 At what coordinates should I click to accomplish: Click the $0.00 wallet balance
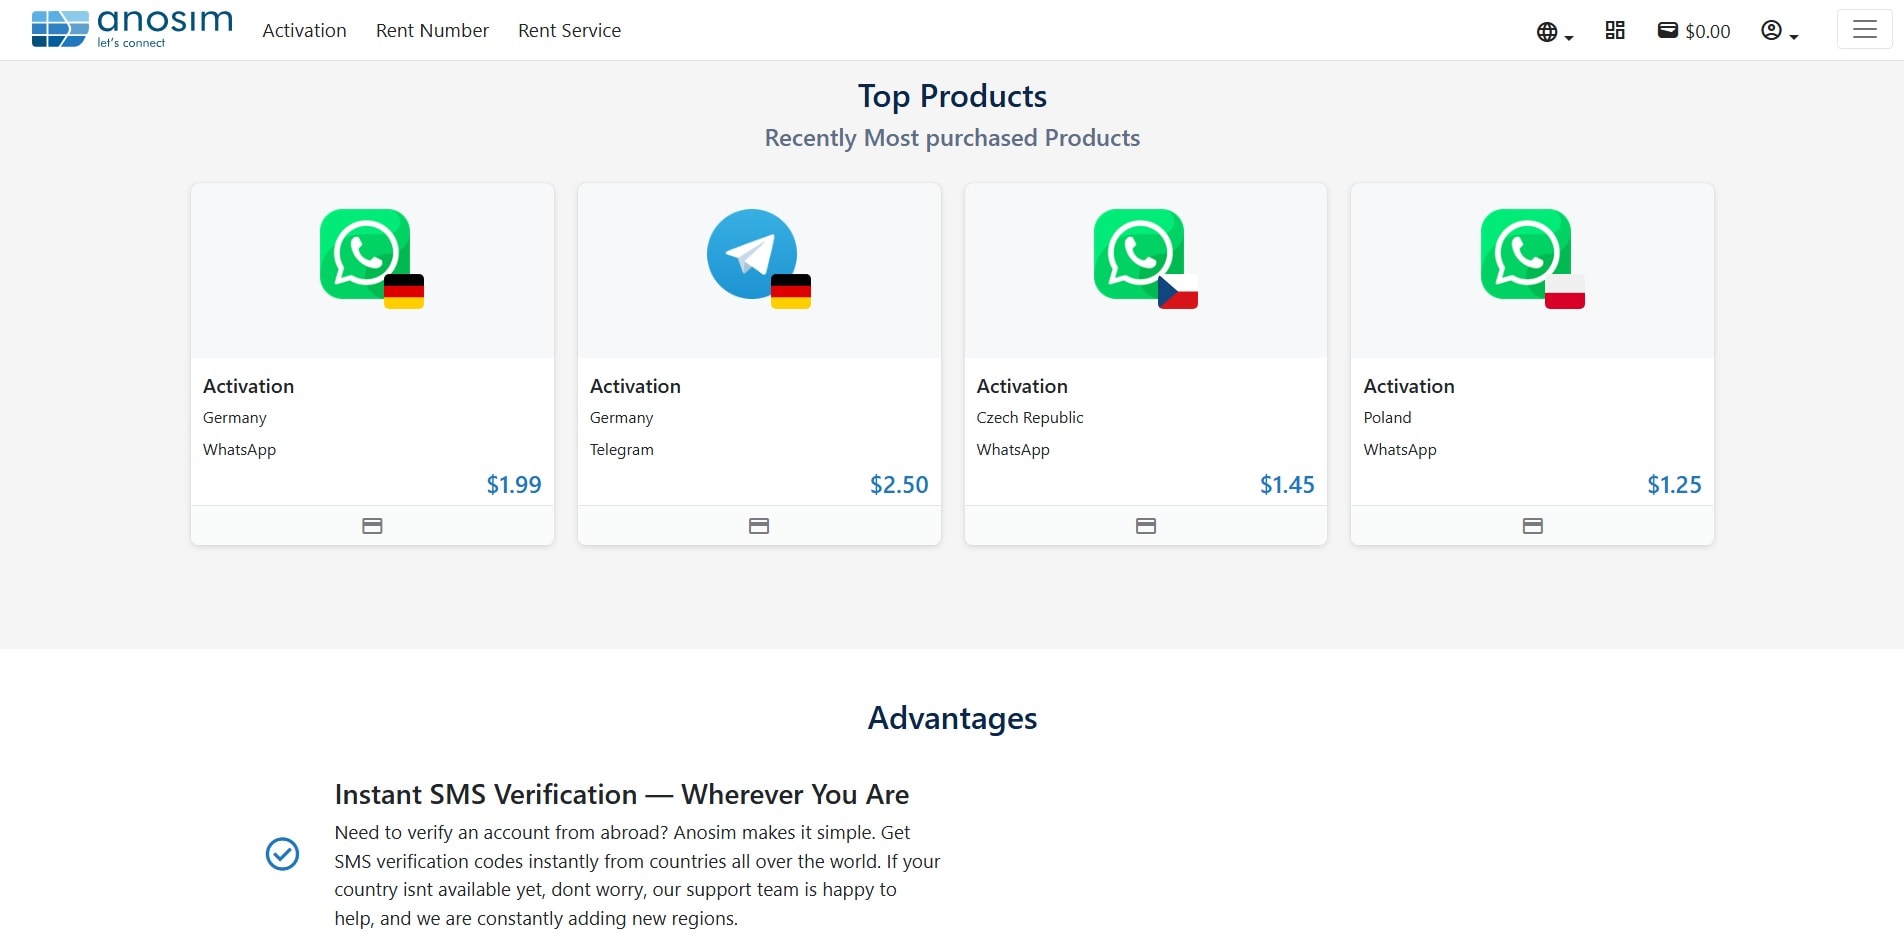1694,31
